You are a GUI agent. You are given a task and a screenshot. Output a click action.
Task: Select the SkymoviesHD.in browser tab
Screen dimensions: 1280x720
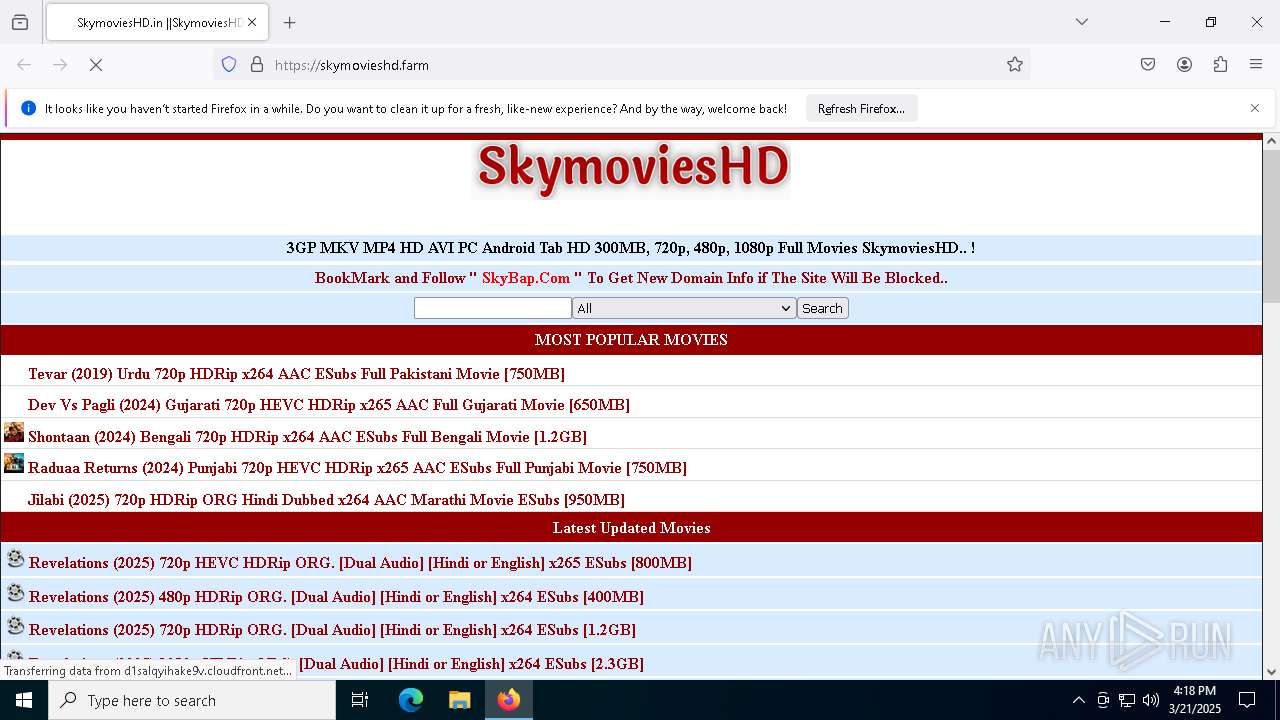click(x=156, y=22)
